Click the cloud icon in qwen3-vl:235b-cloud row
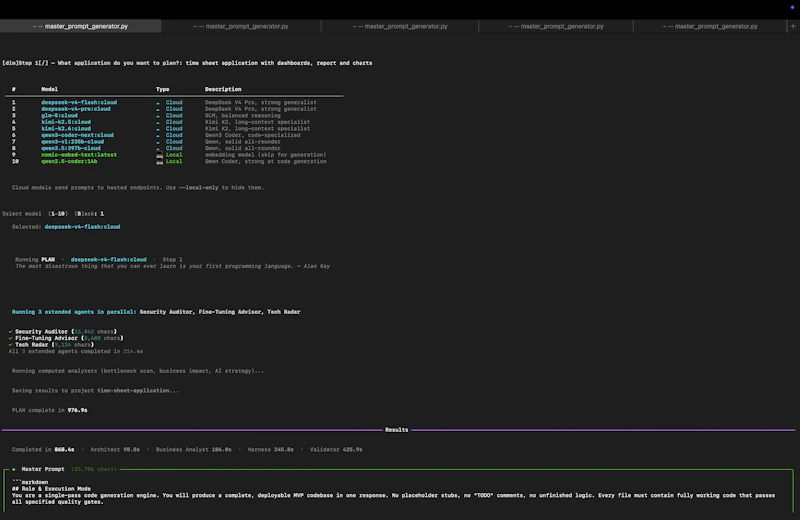800x520 pixels. point(158,142)
